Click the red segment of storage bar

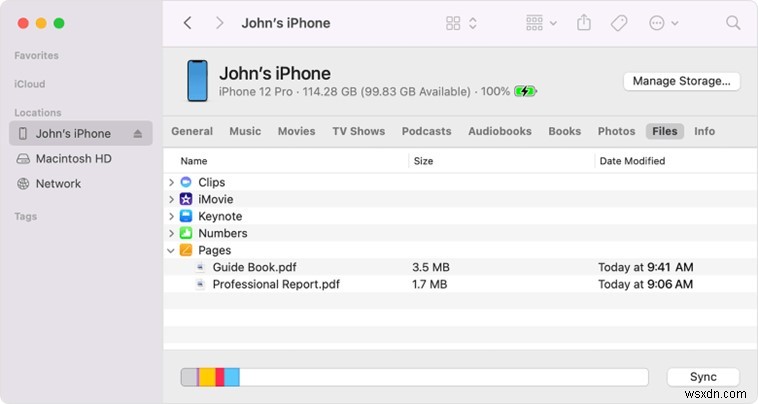(x=220, y=377)
